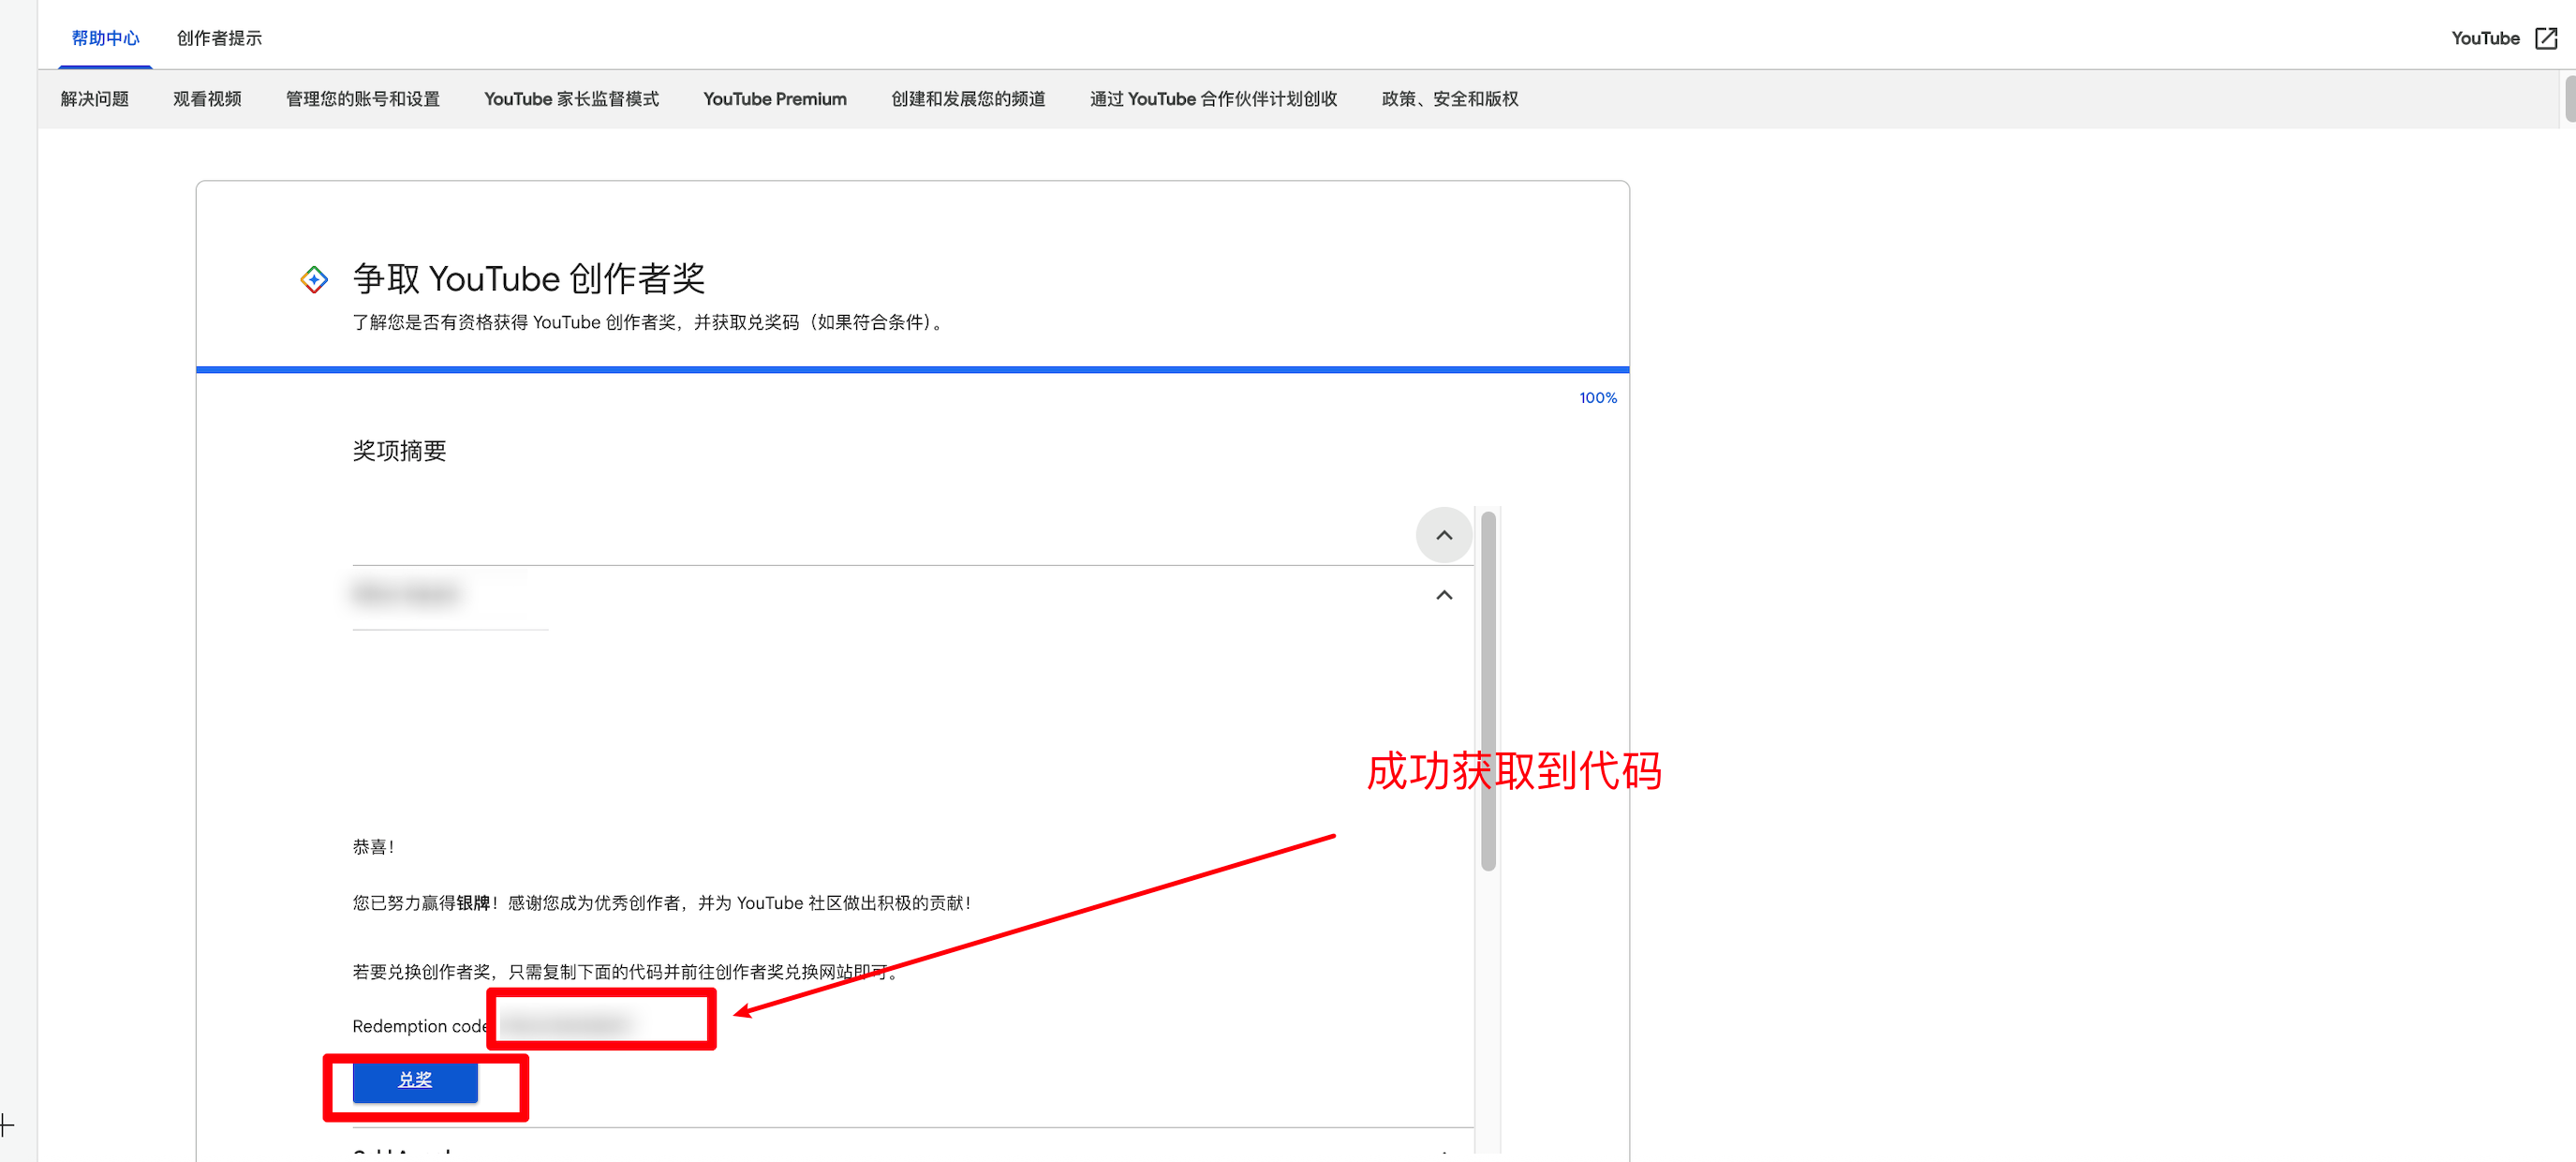The height and width of the screenshot is (1162, 2576).
Task: Click the YouTube text link at top right
Action: (x=2484, y=38)
